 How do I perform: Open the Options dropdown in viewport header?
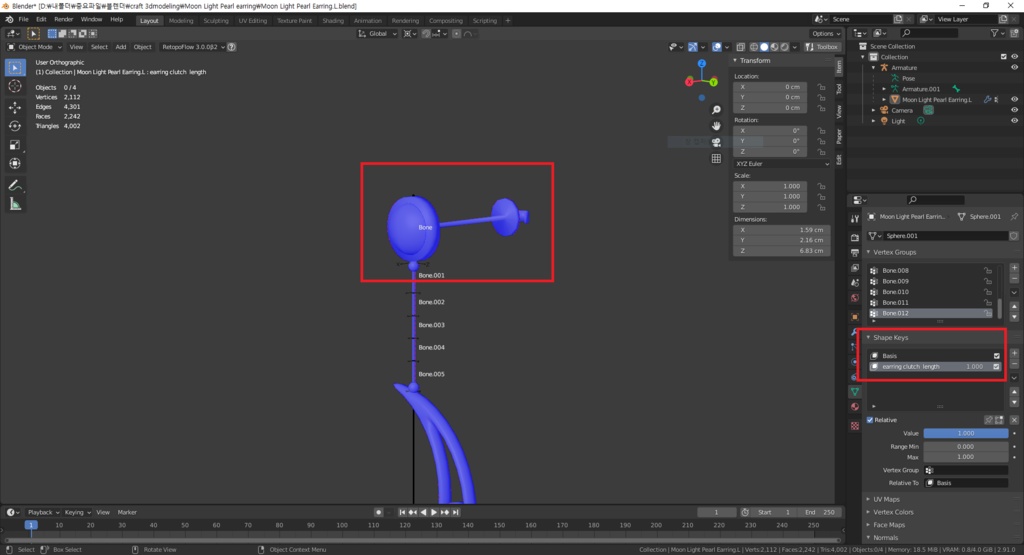coord(825,33)
